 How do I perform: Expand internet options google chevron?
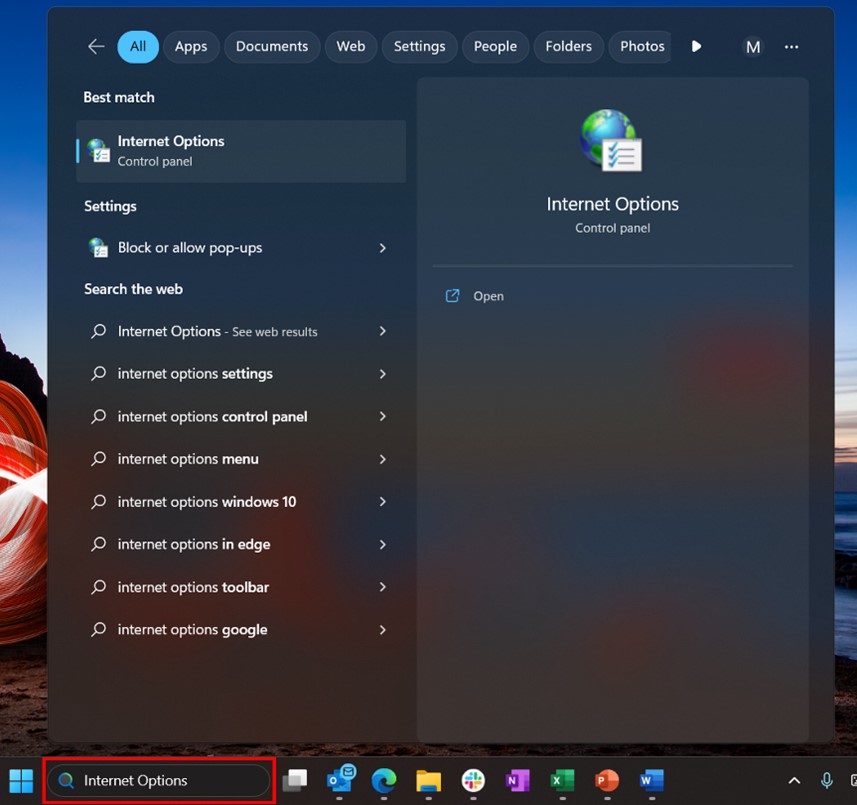383,630
